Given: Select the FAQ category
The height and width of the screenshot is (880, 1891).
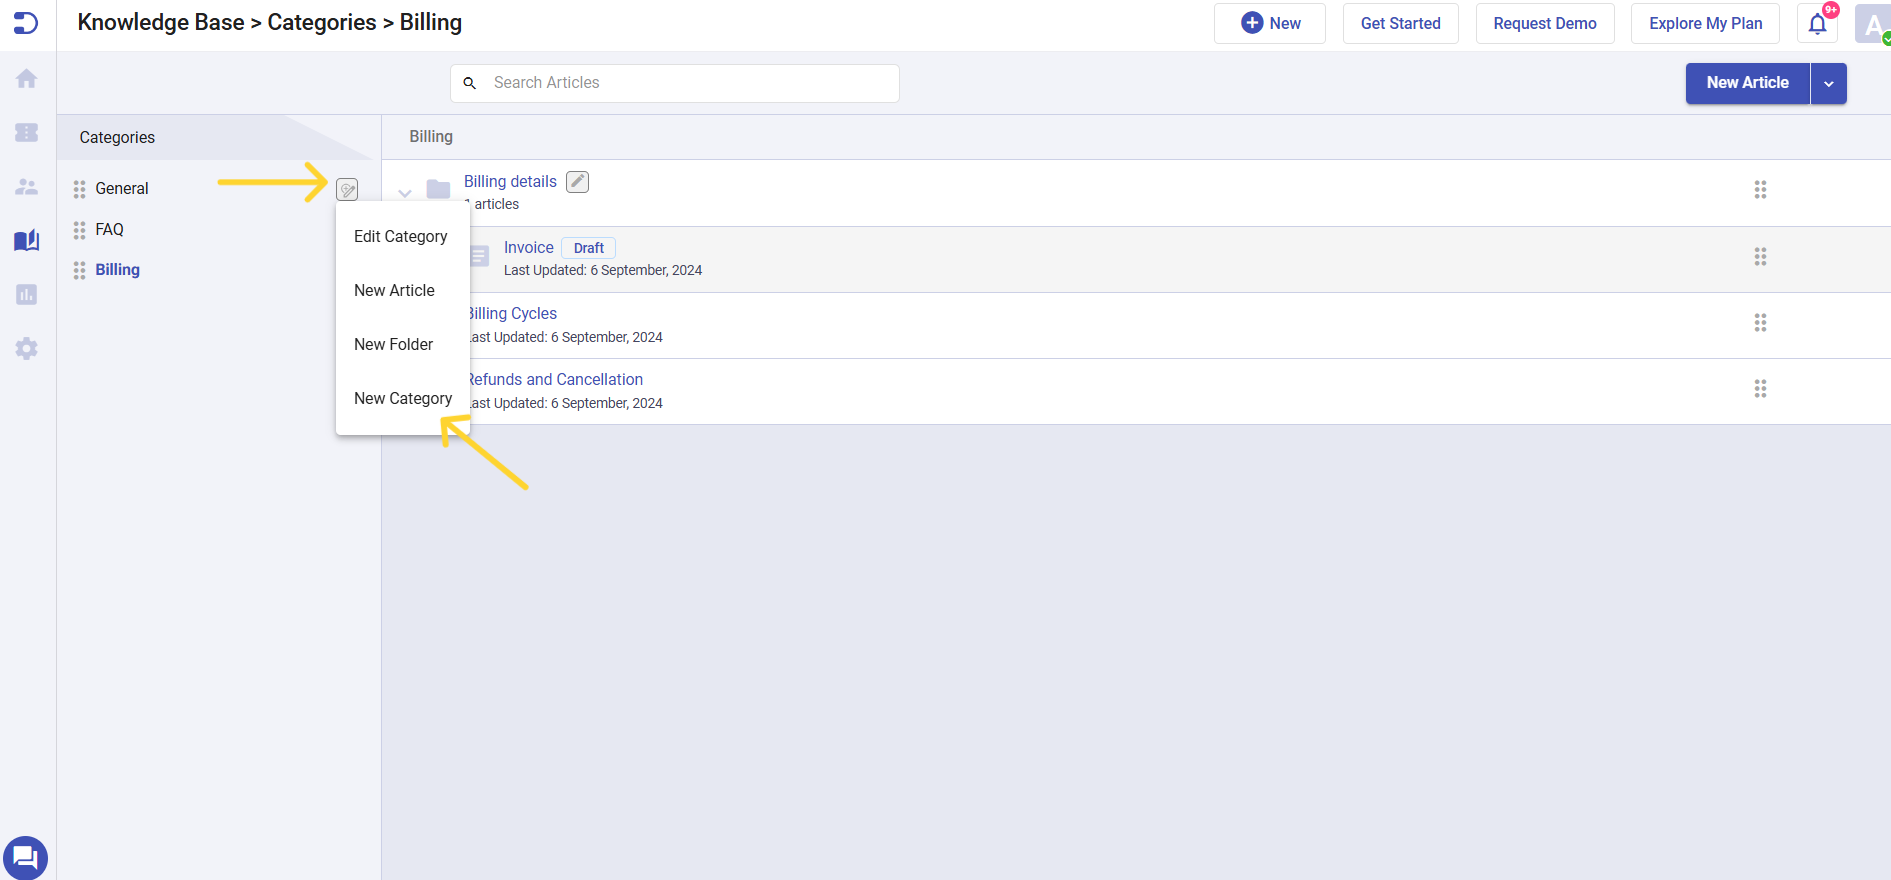Looking at the screenshot, I should point(110,230).
